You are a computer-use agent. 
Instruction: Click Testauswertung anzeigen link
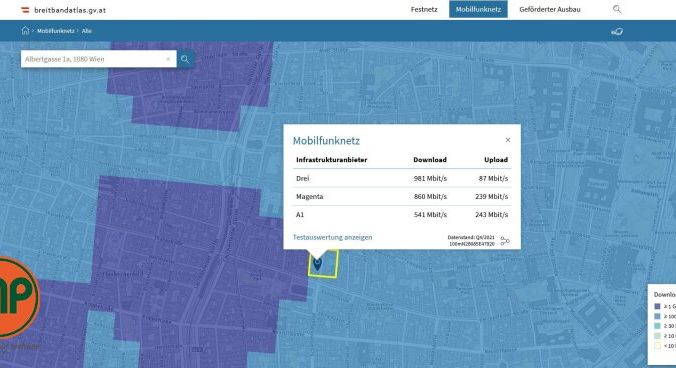(x=332, y=237)
